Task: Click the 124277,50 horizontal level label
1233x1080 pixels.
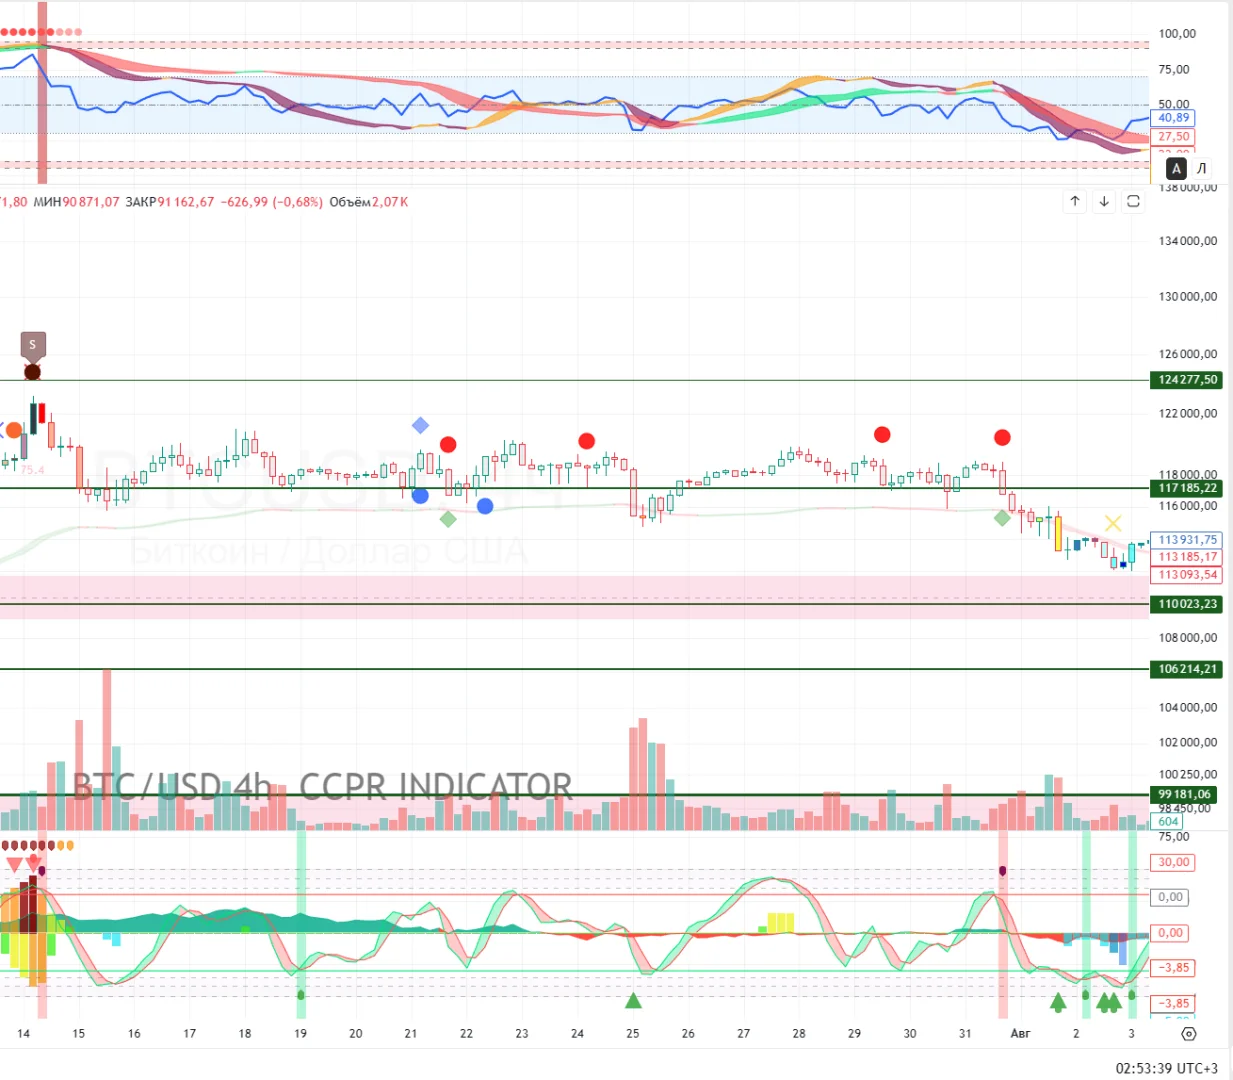Action: (1188, 380)
